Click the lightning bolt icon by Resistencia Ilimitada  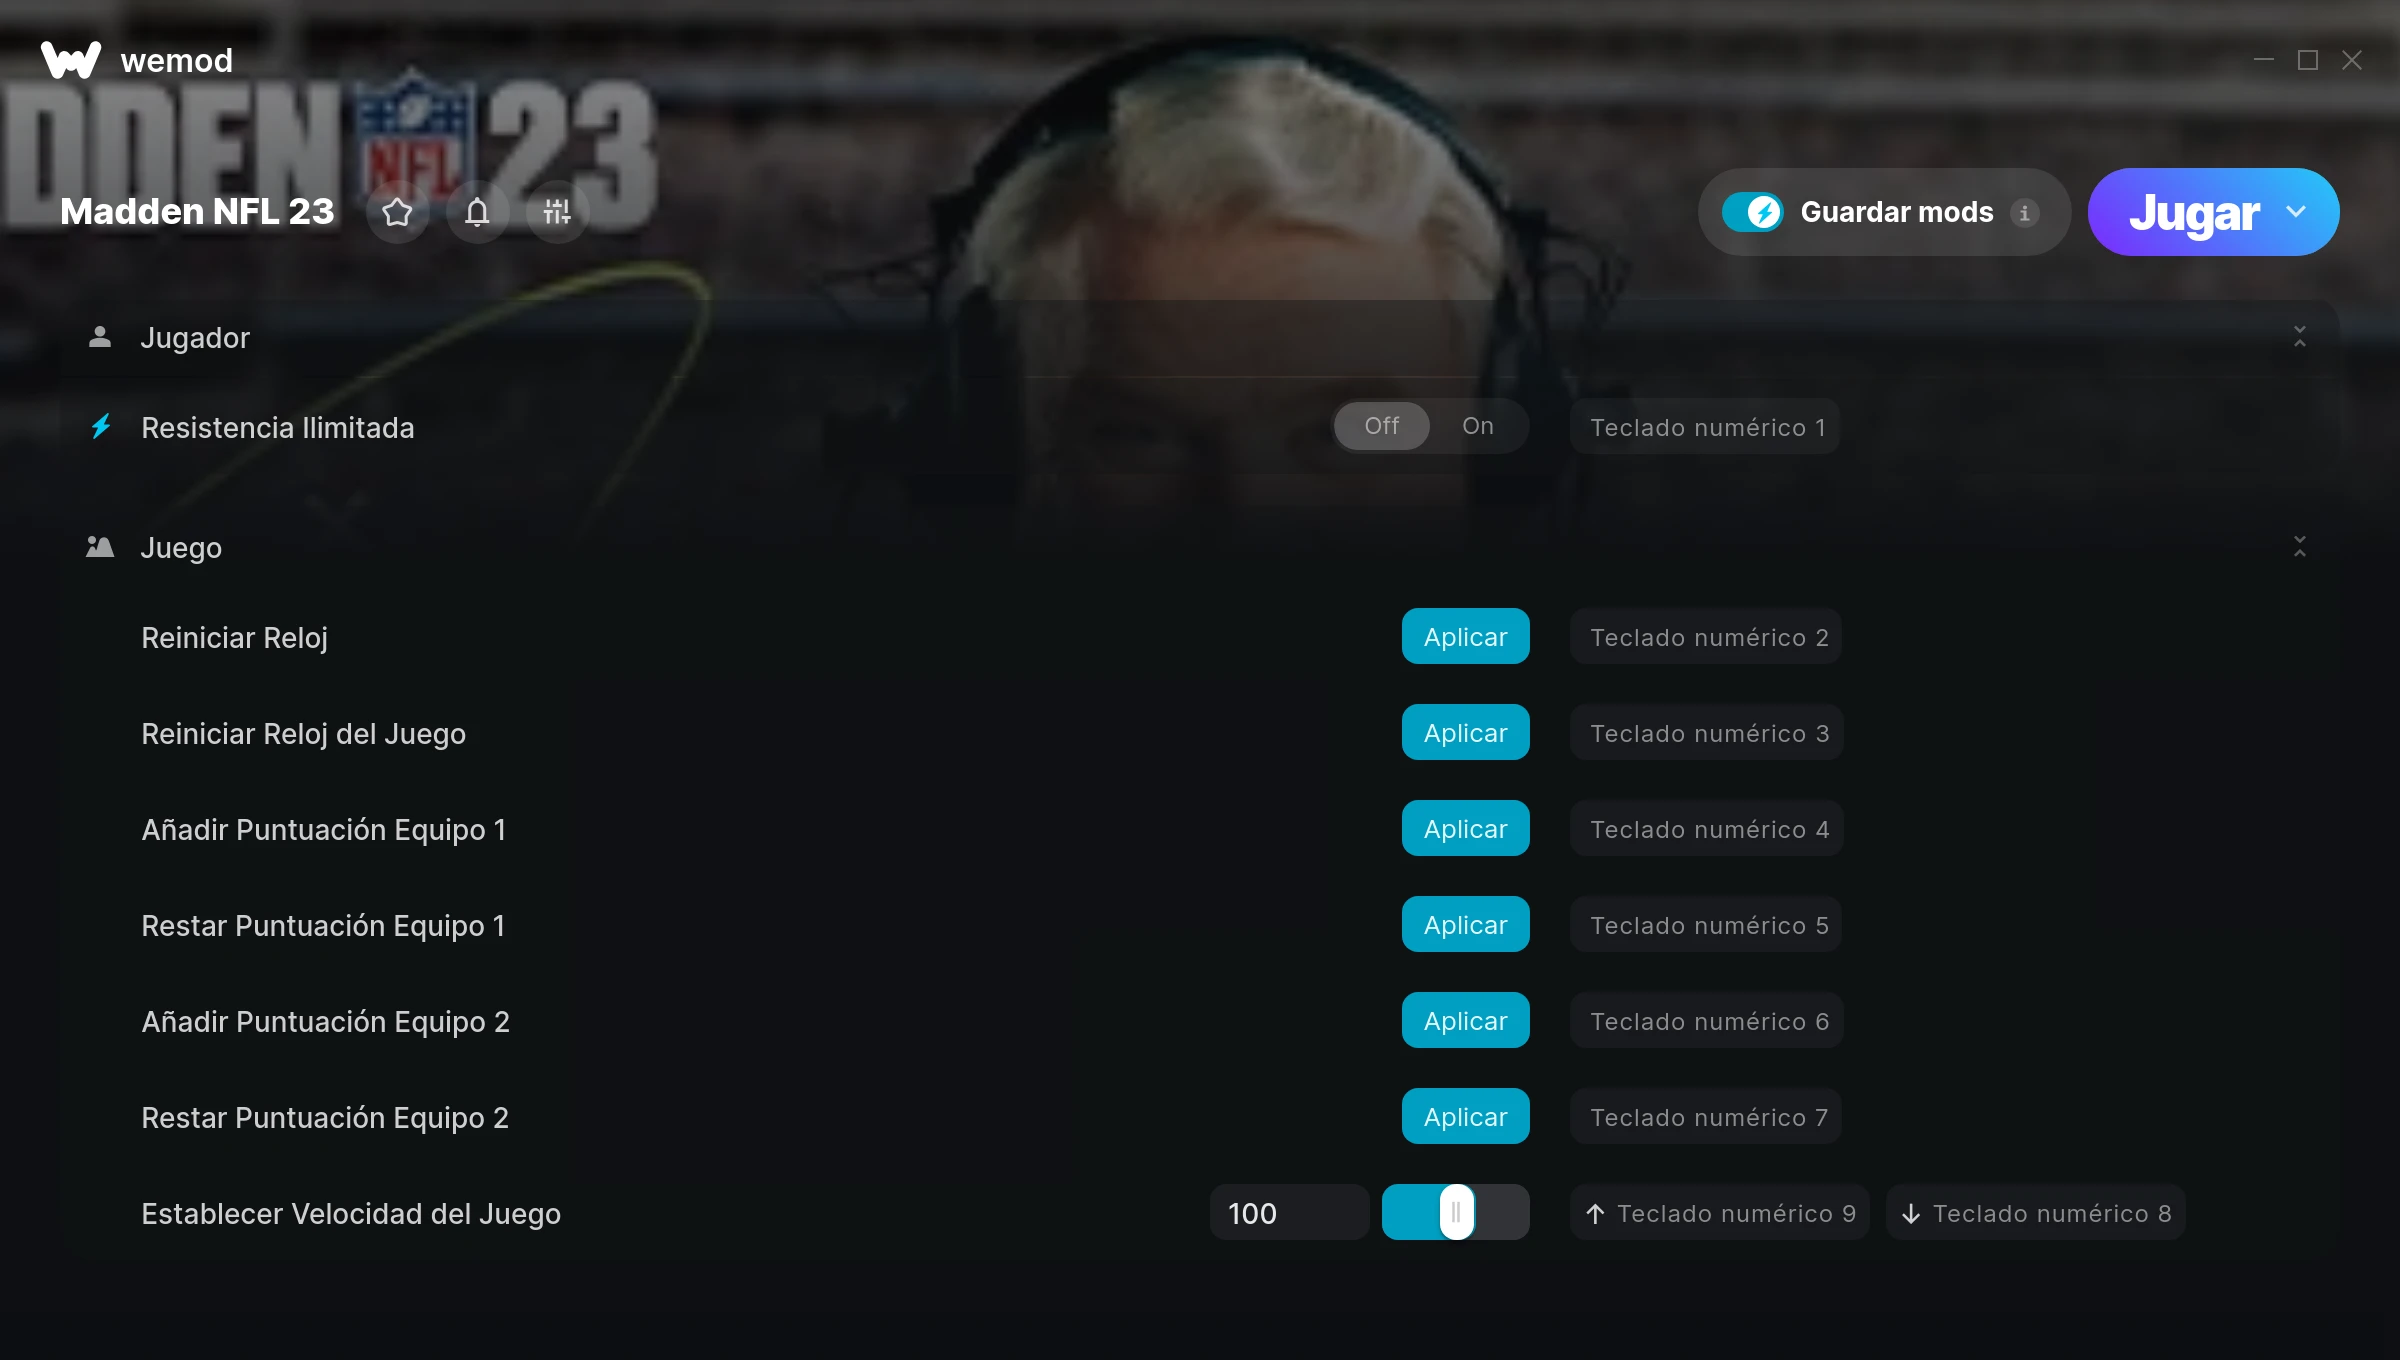[101, 427]
